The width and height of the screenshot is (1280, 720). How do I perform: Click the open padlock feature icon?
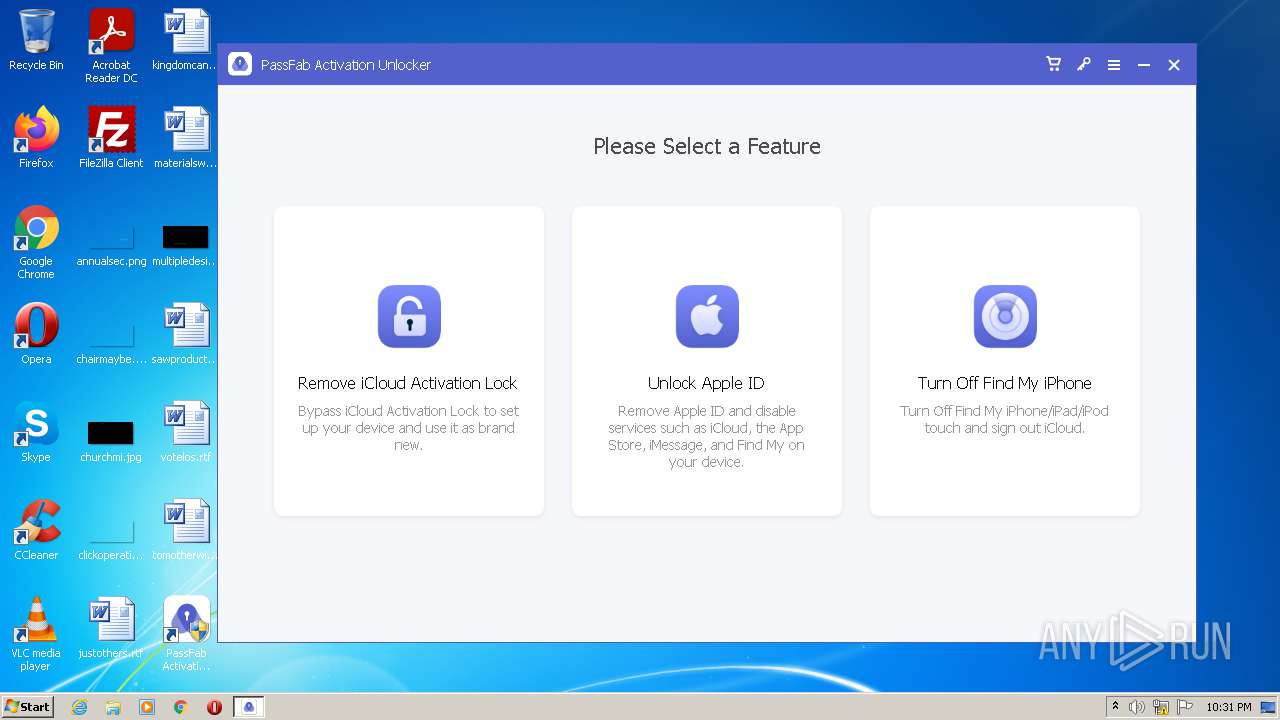tap(409, 316)
